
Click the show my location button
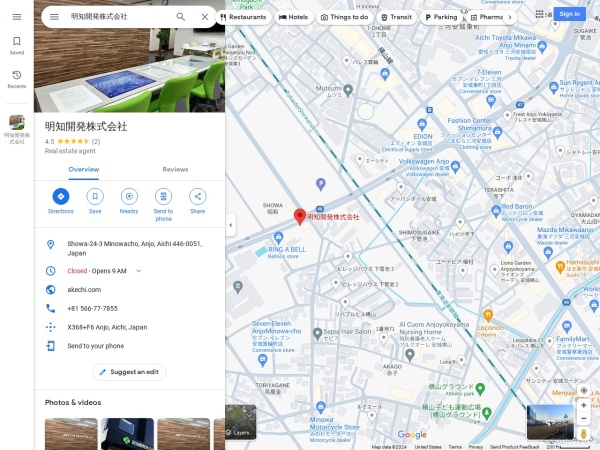(584, 391)
